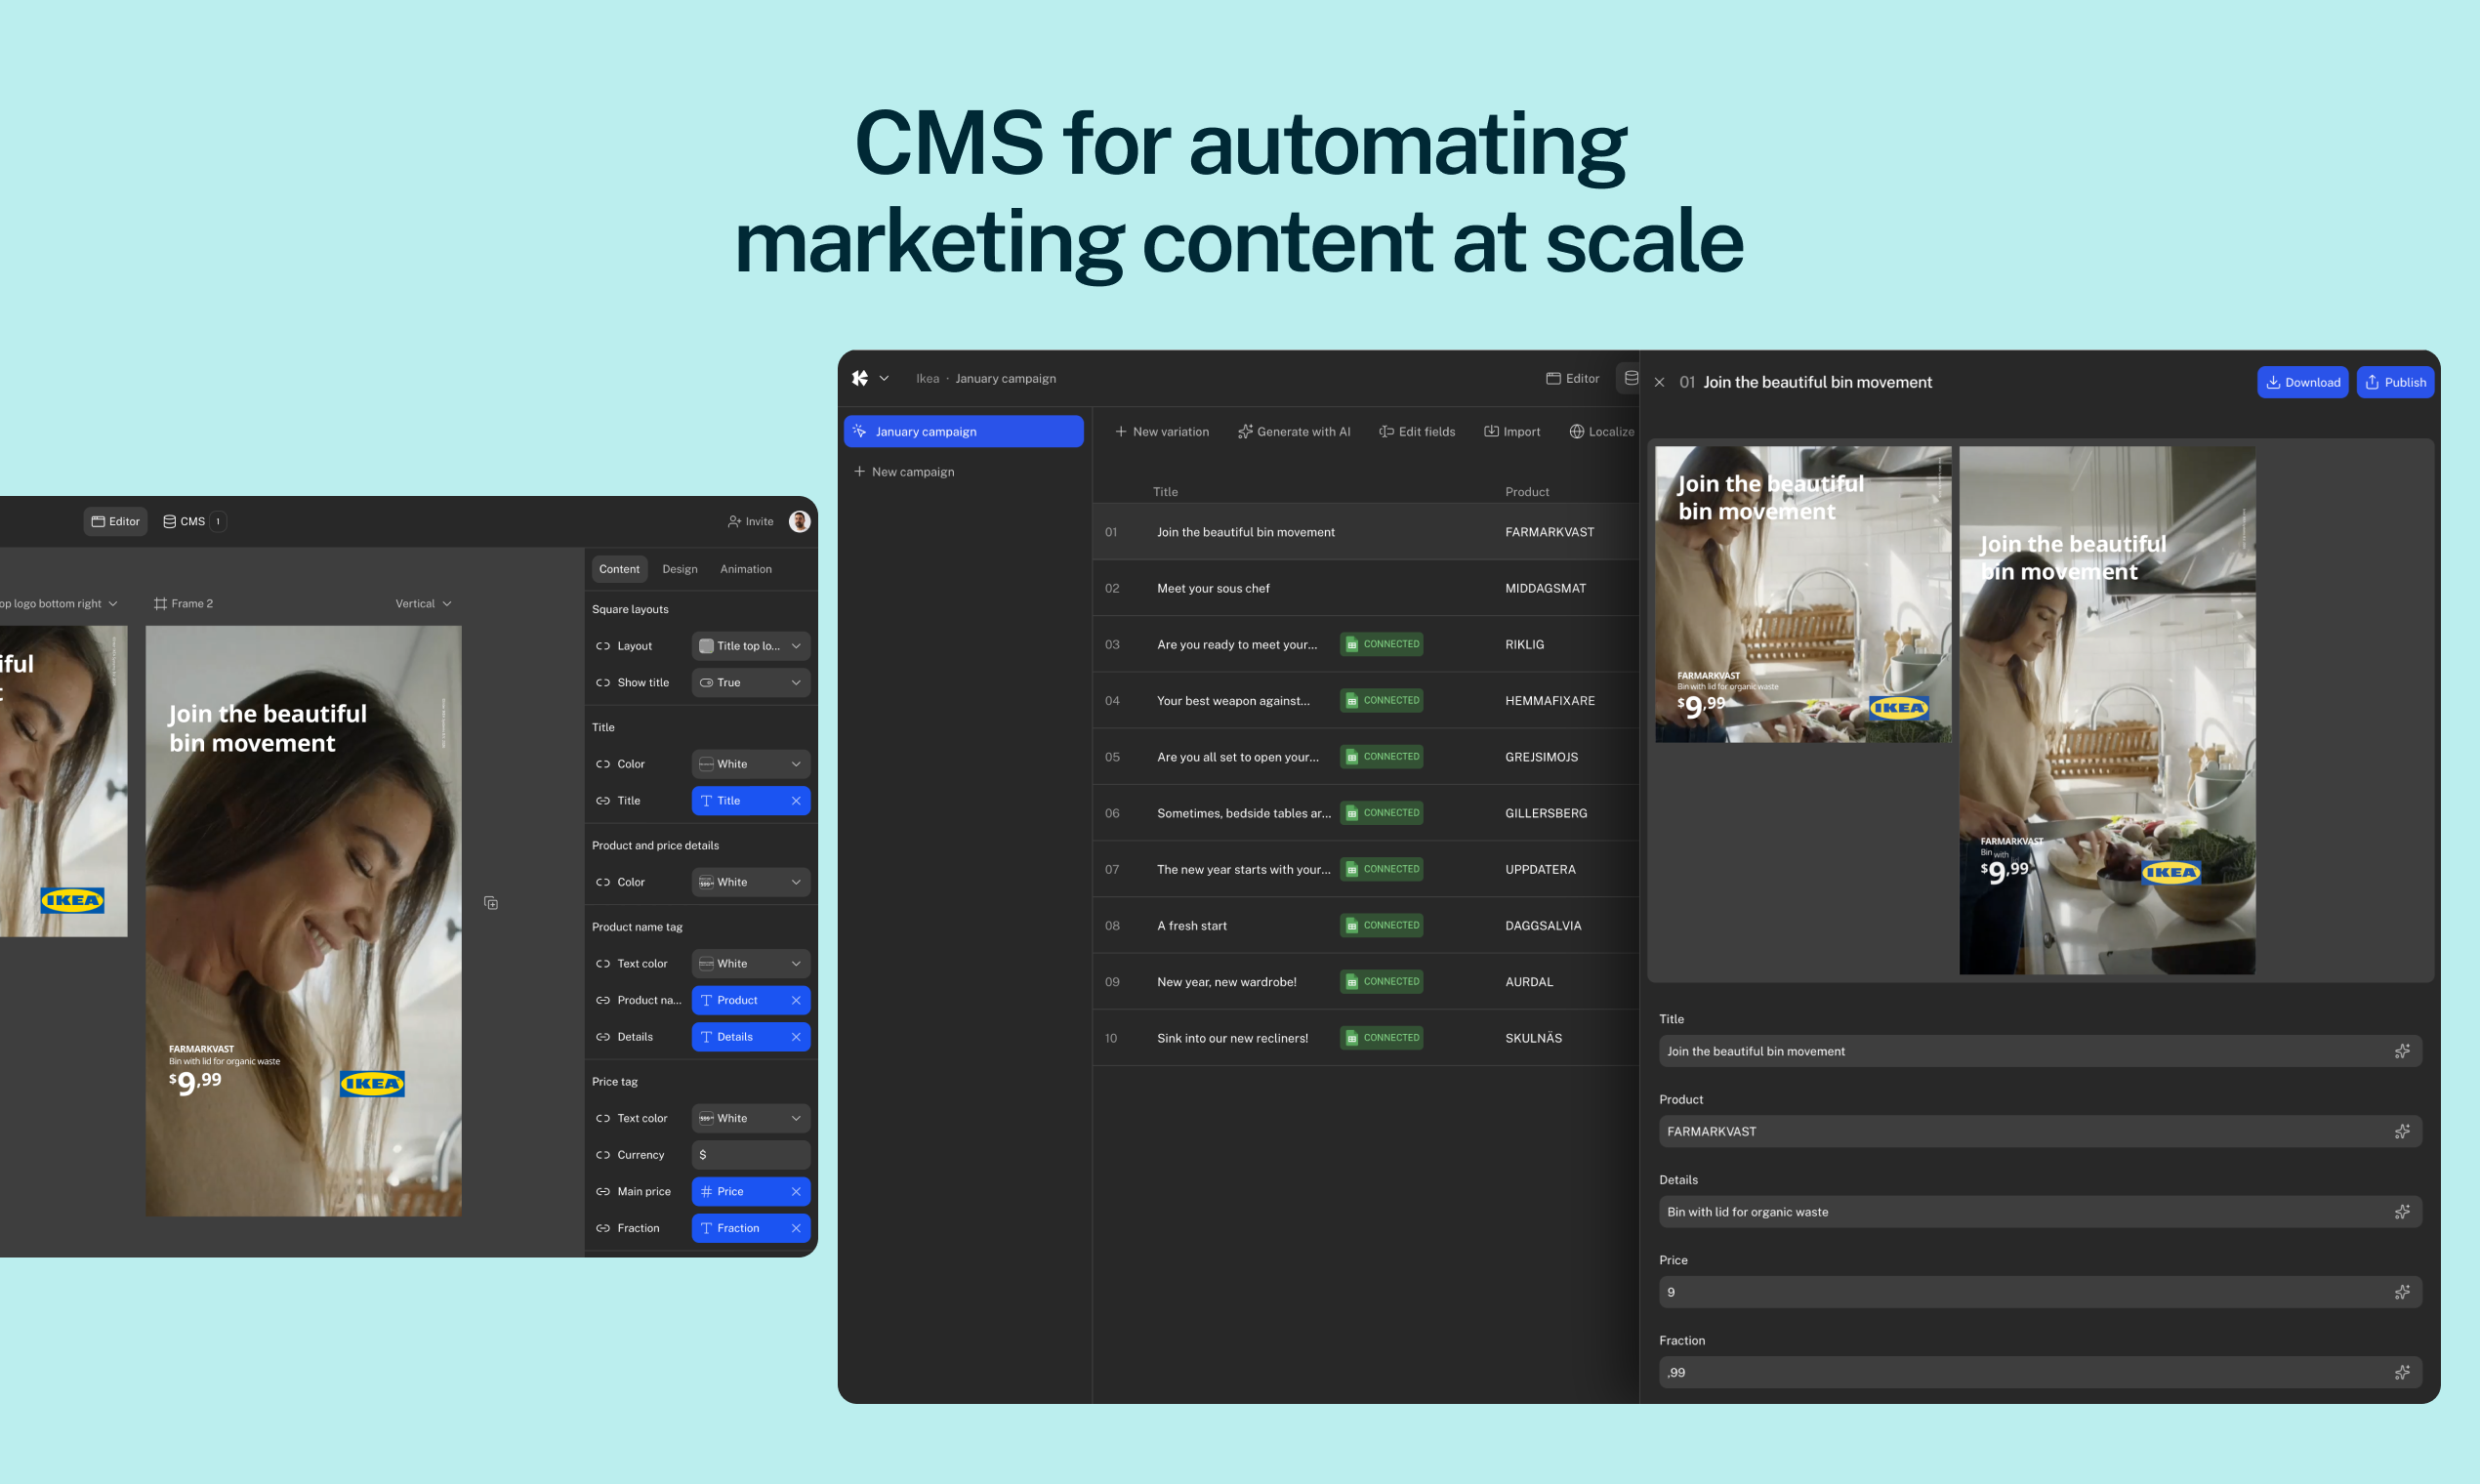The height and width of the screenshot is (1484, 2480).
Task: Expand the workspace chevron next to the logo
Action: (883, 378)
